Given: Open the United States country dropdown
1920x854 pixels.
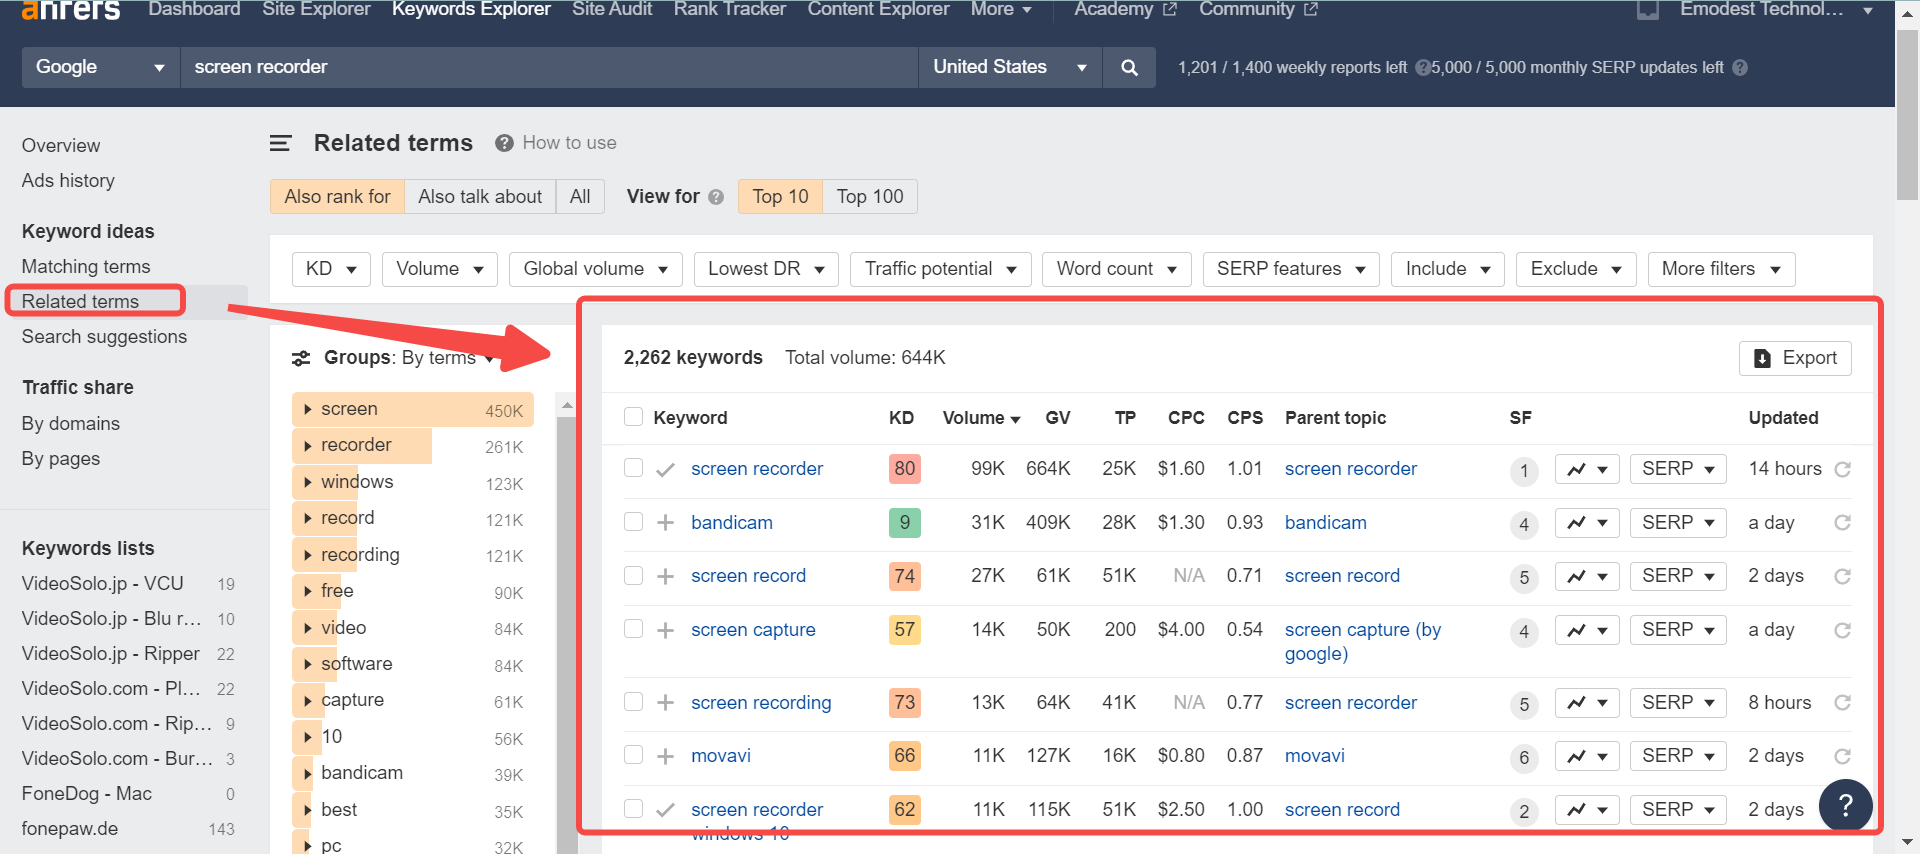Looking at the screenshot, I should tap(1010, 67).
